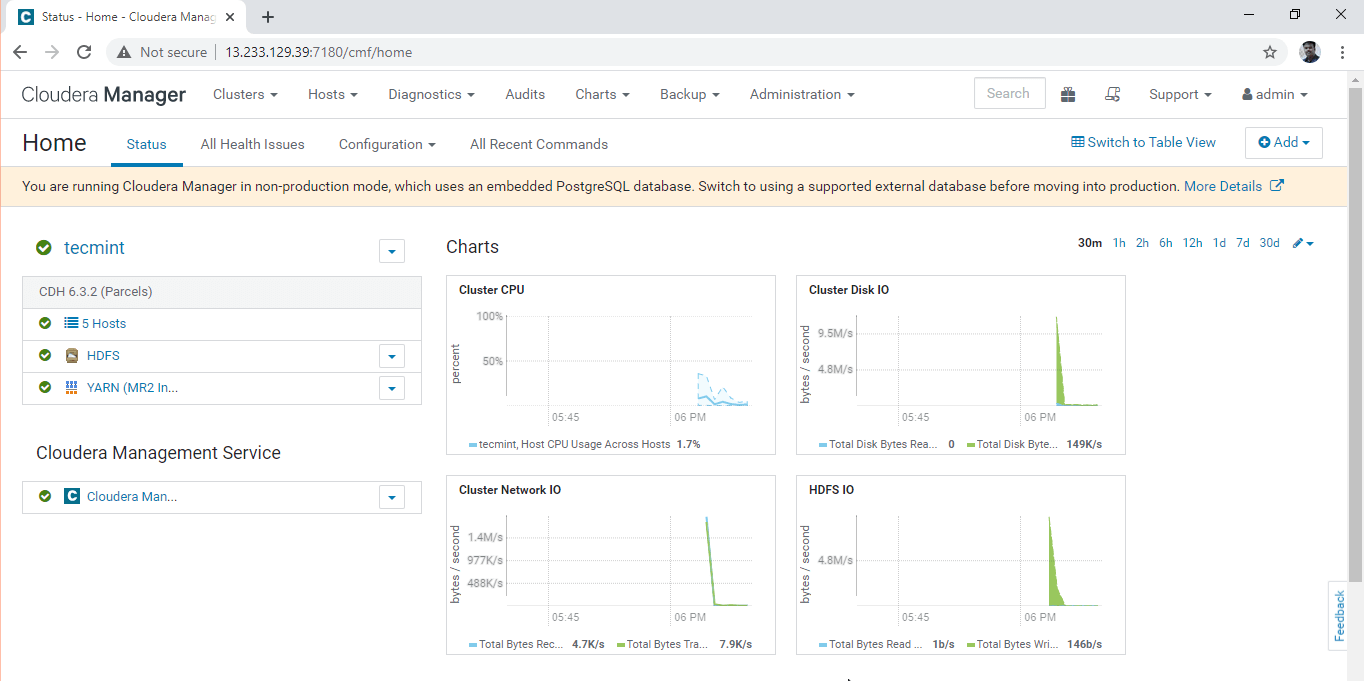Click the YARN service grid icon
This screenshot has height=681, width=1364.
[x=72, y=388]
